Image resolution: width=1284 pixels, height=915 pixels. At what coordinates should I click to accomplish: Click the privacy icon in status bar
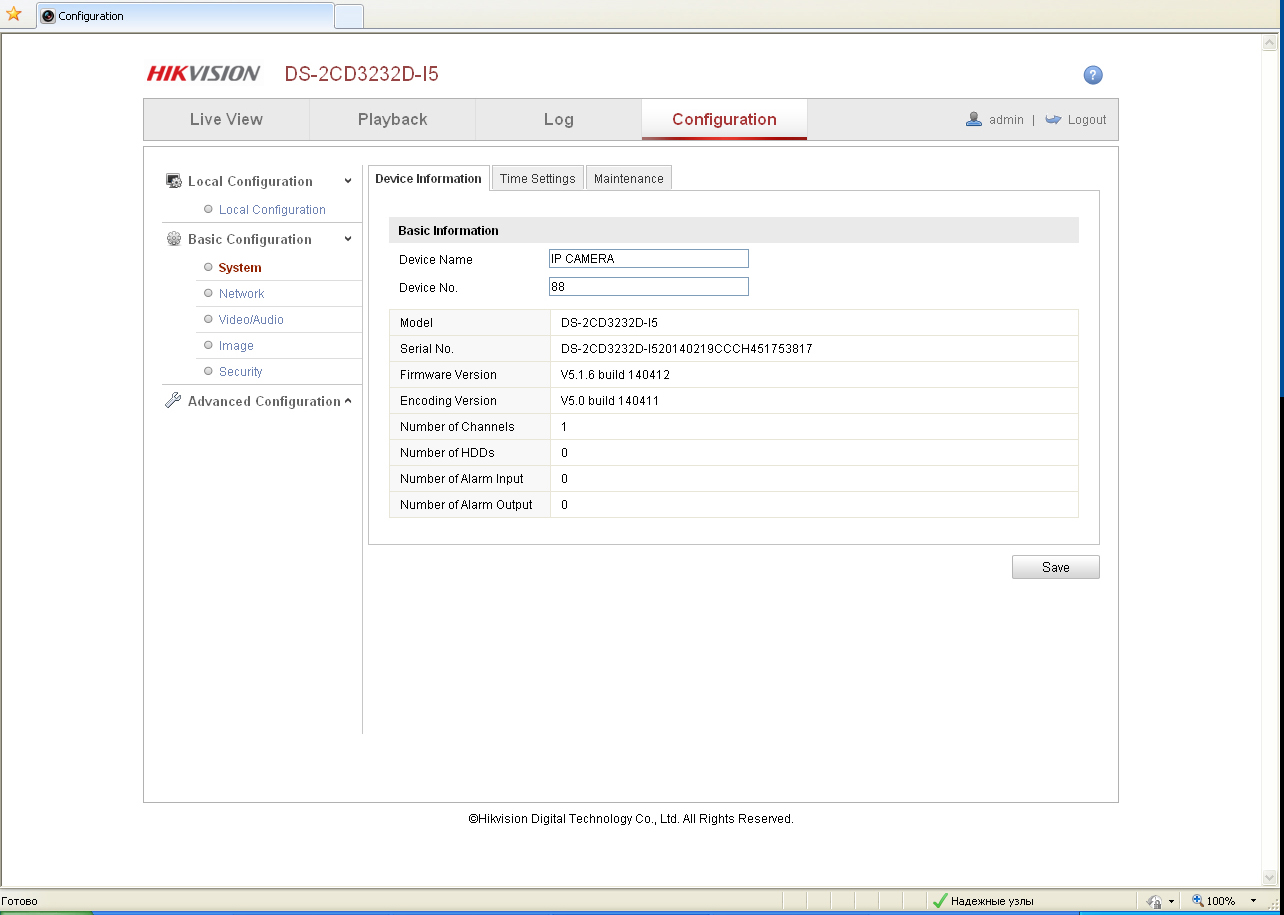tap(1154, 901)
